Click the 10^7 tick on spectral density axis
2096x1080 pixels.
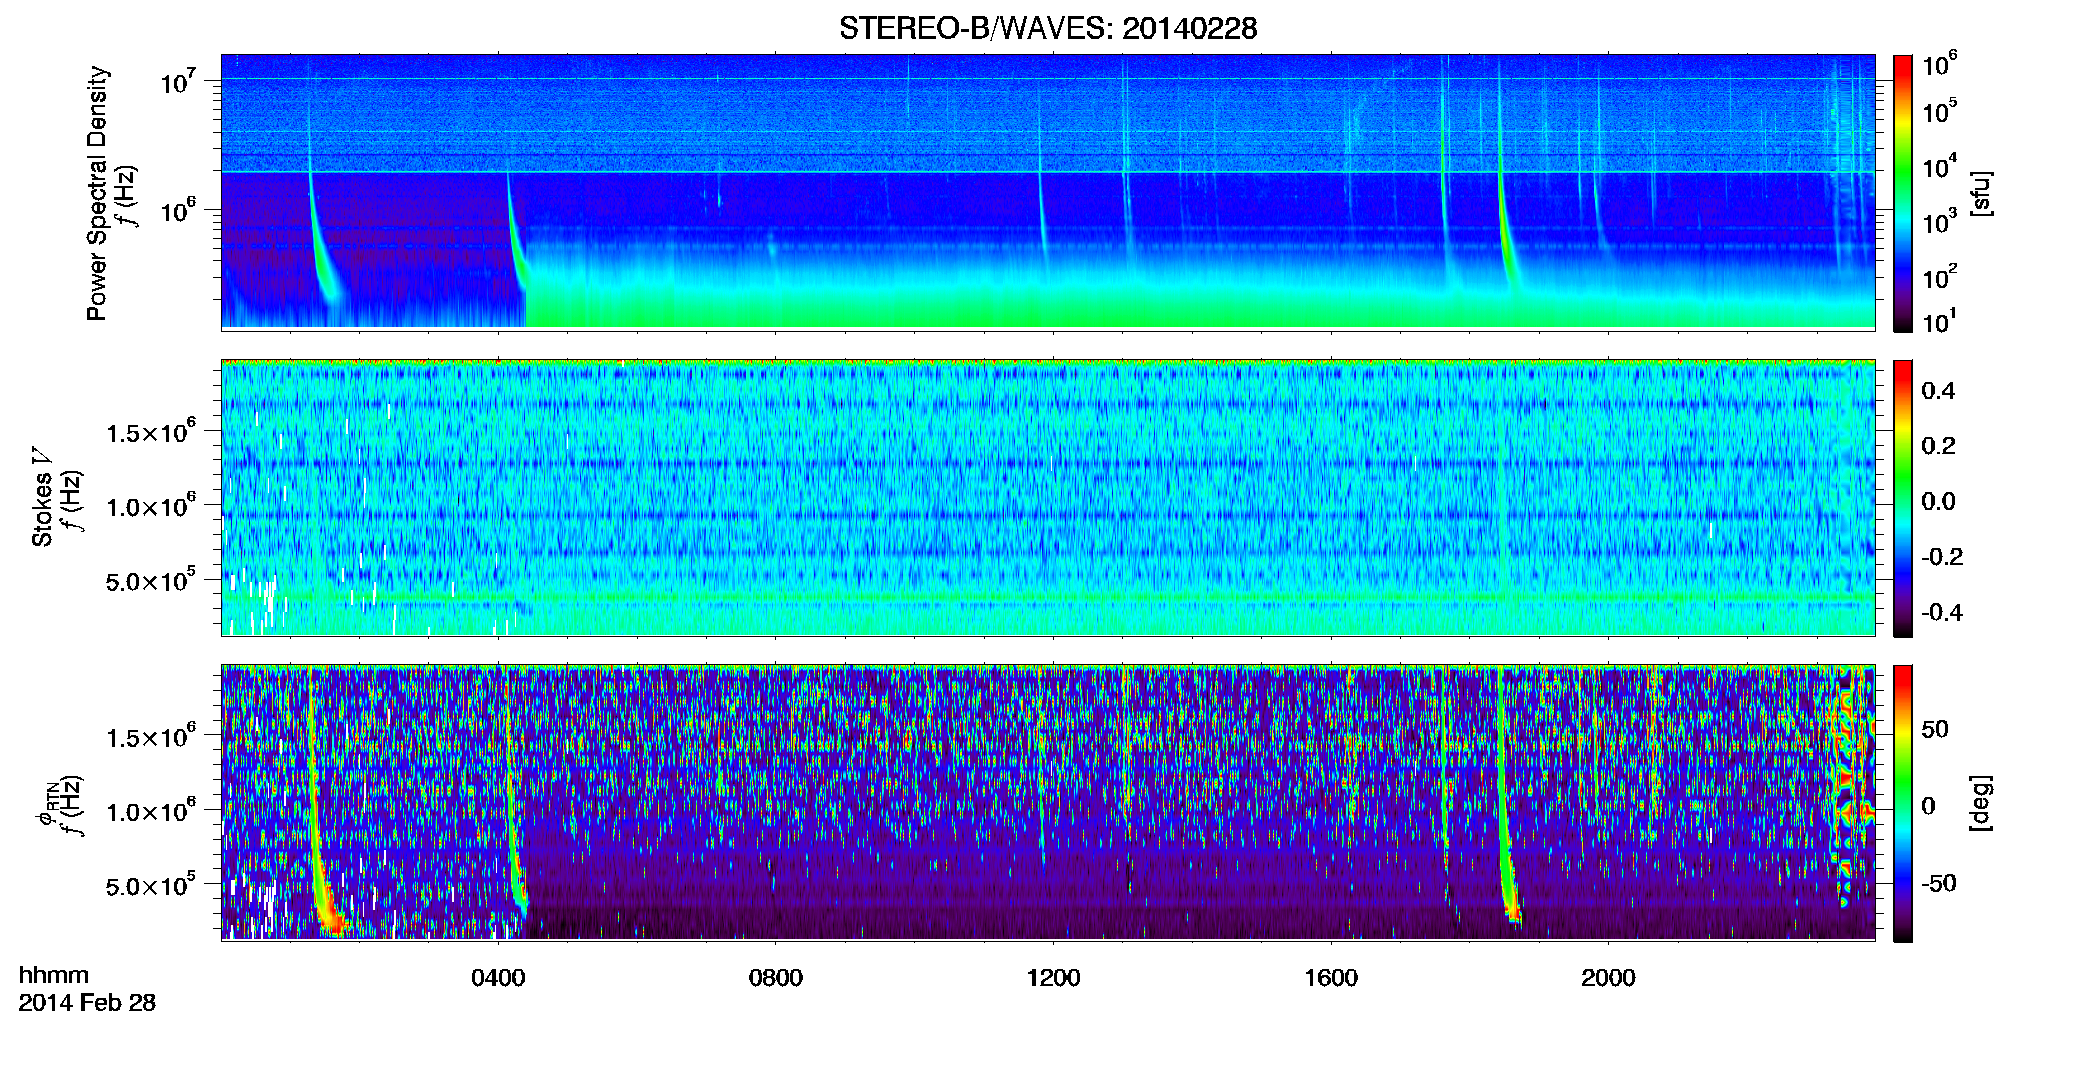point(178,81)
